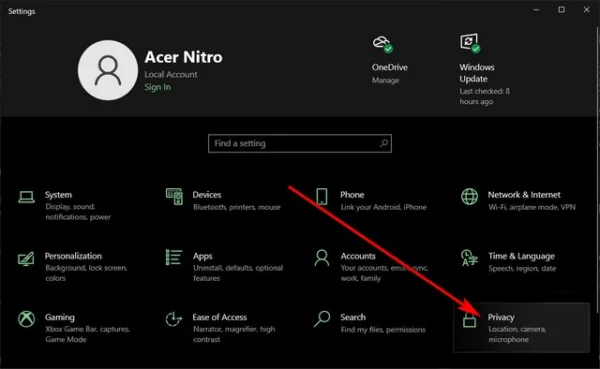This screenshot has height=369, width=600.
Task: Select the Ease of Access heading
Action: point(220,317)
